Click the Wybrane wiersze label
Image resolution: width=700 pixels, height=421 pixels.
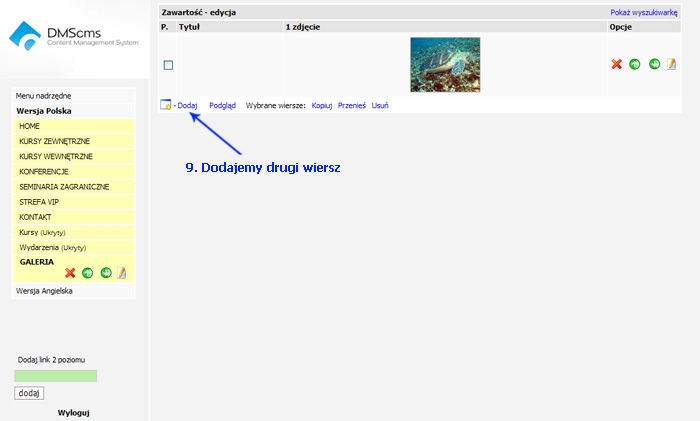pyautogui.click(x=275, y=105)
